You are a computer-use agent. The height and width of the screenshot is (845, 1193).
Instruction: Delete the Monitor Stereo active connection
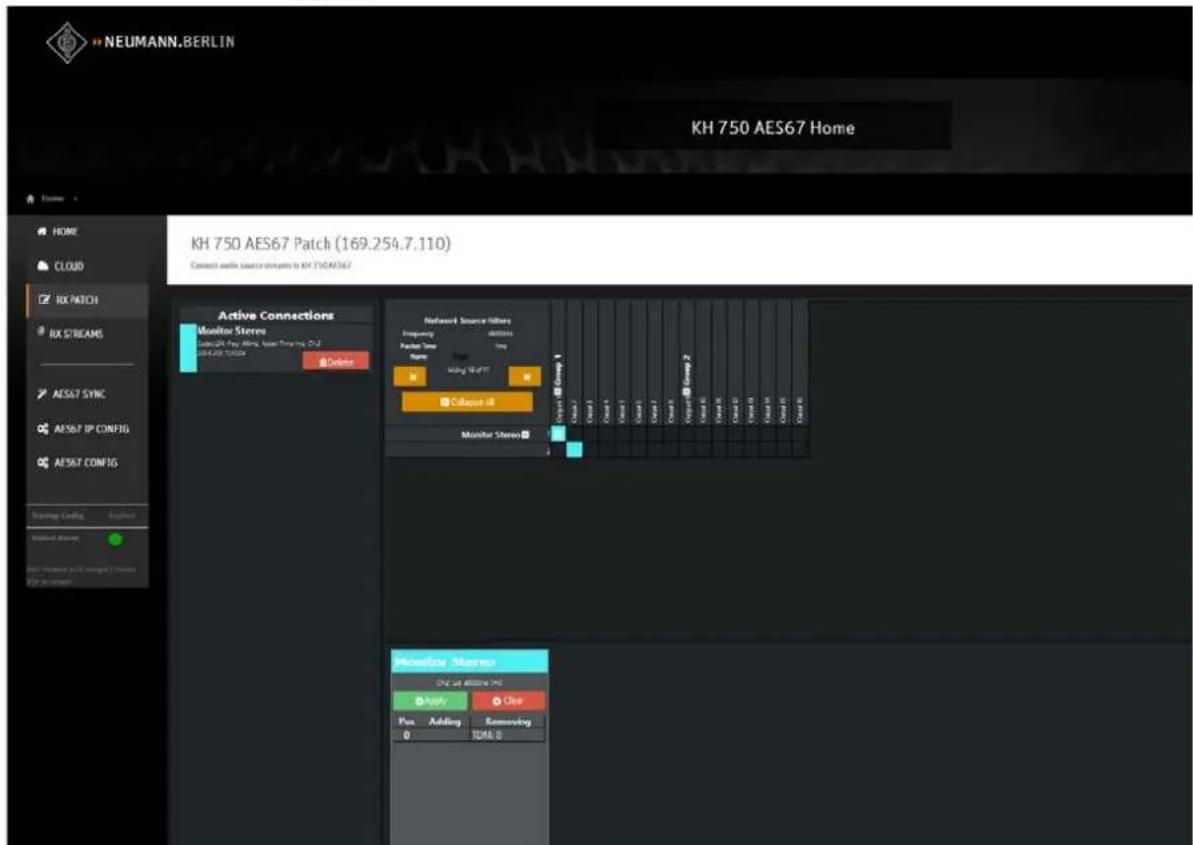(336, 361)
